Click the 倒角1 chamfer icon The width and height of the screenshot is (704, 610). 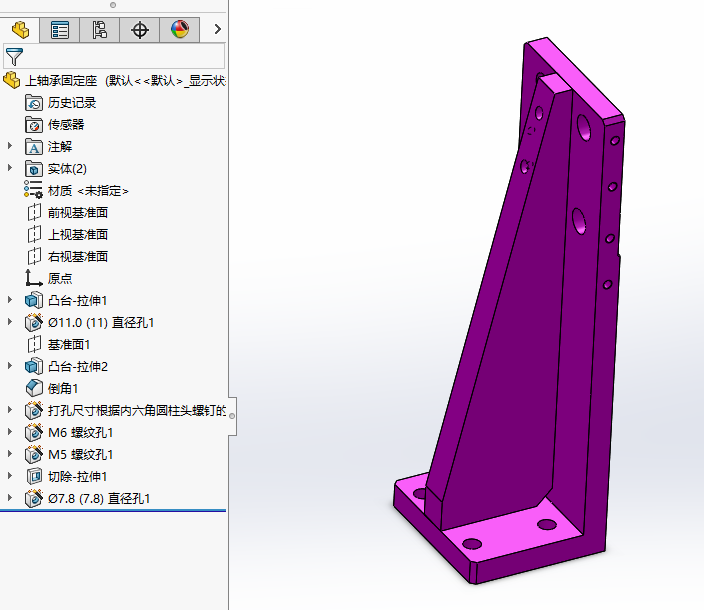tap(34, 388)
